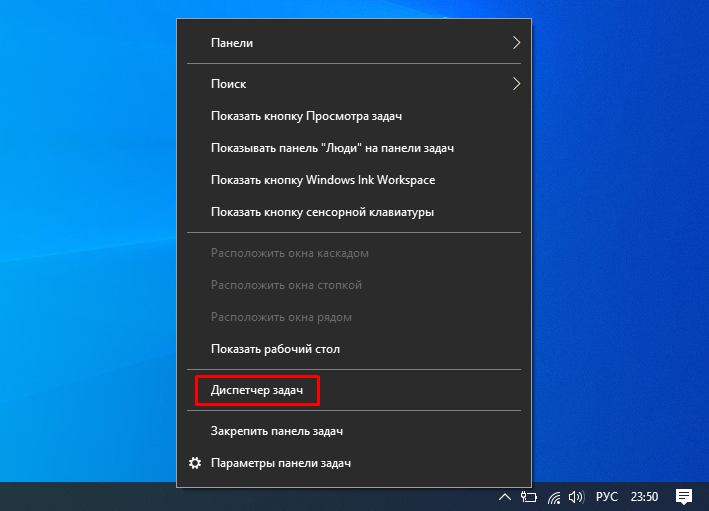This screenshot has width=709, height=511.
Task: Choose Показать рабочий стол
Action: pyautogui.click(x=354, y=349)
